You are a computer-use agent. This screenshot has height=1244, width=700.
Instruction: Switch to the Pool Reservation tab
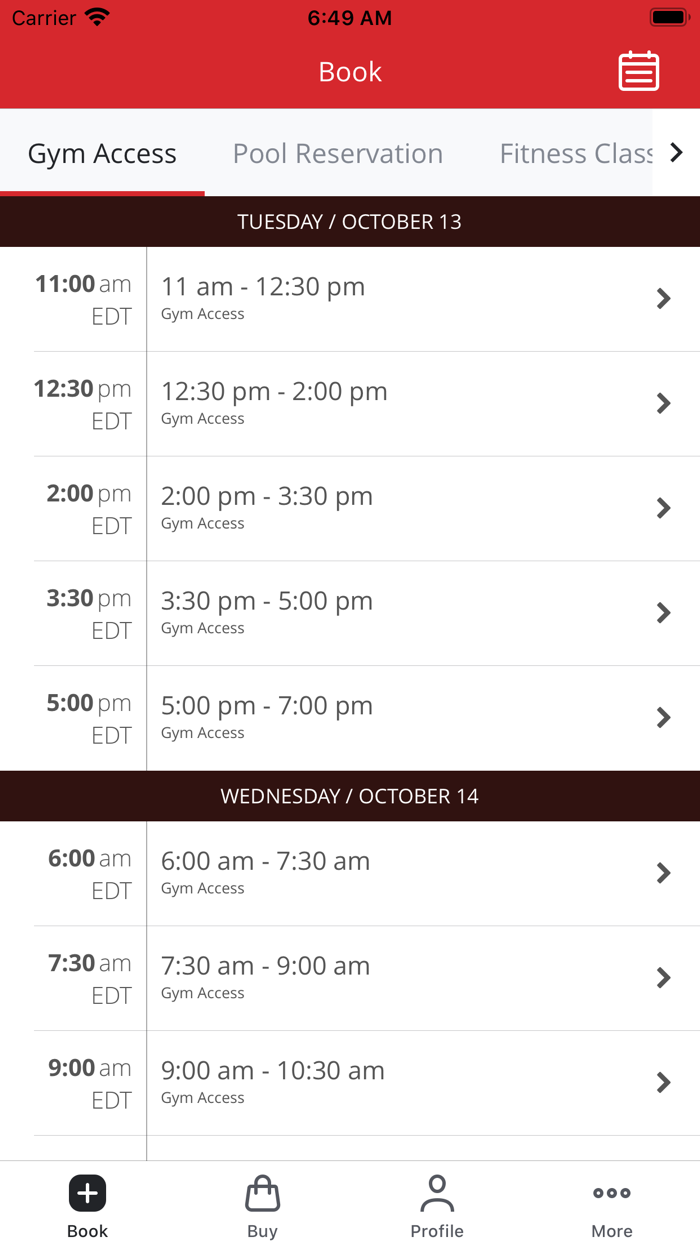coord(338,154)
